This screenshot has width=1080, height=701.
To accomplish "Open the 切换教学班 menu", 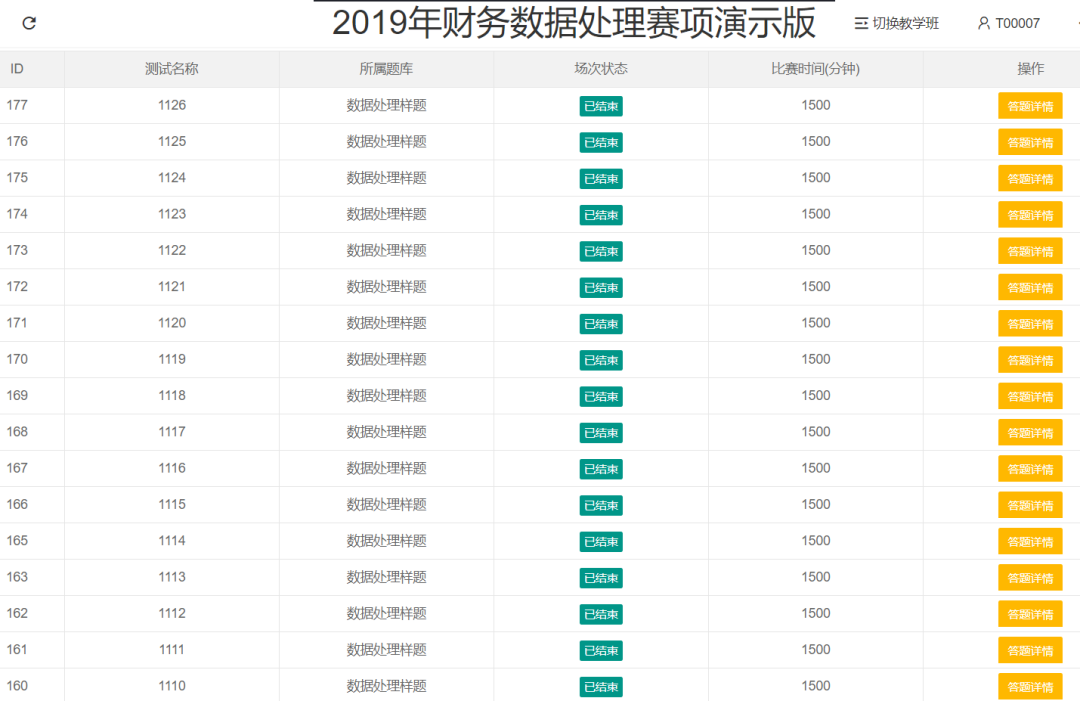I will [896, 23].
